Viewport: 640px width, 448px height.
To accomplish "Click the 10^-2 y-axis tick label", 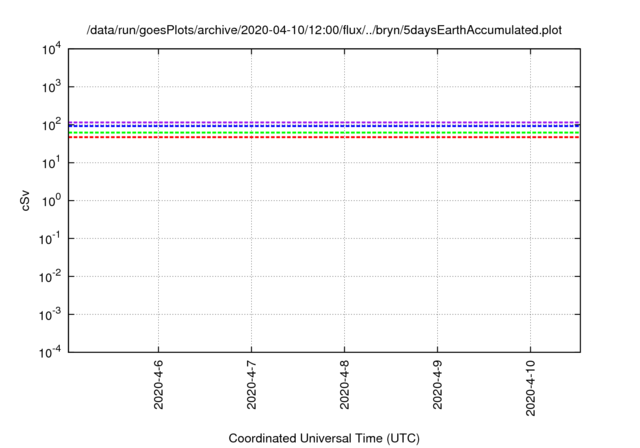I will 50,277.
